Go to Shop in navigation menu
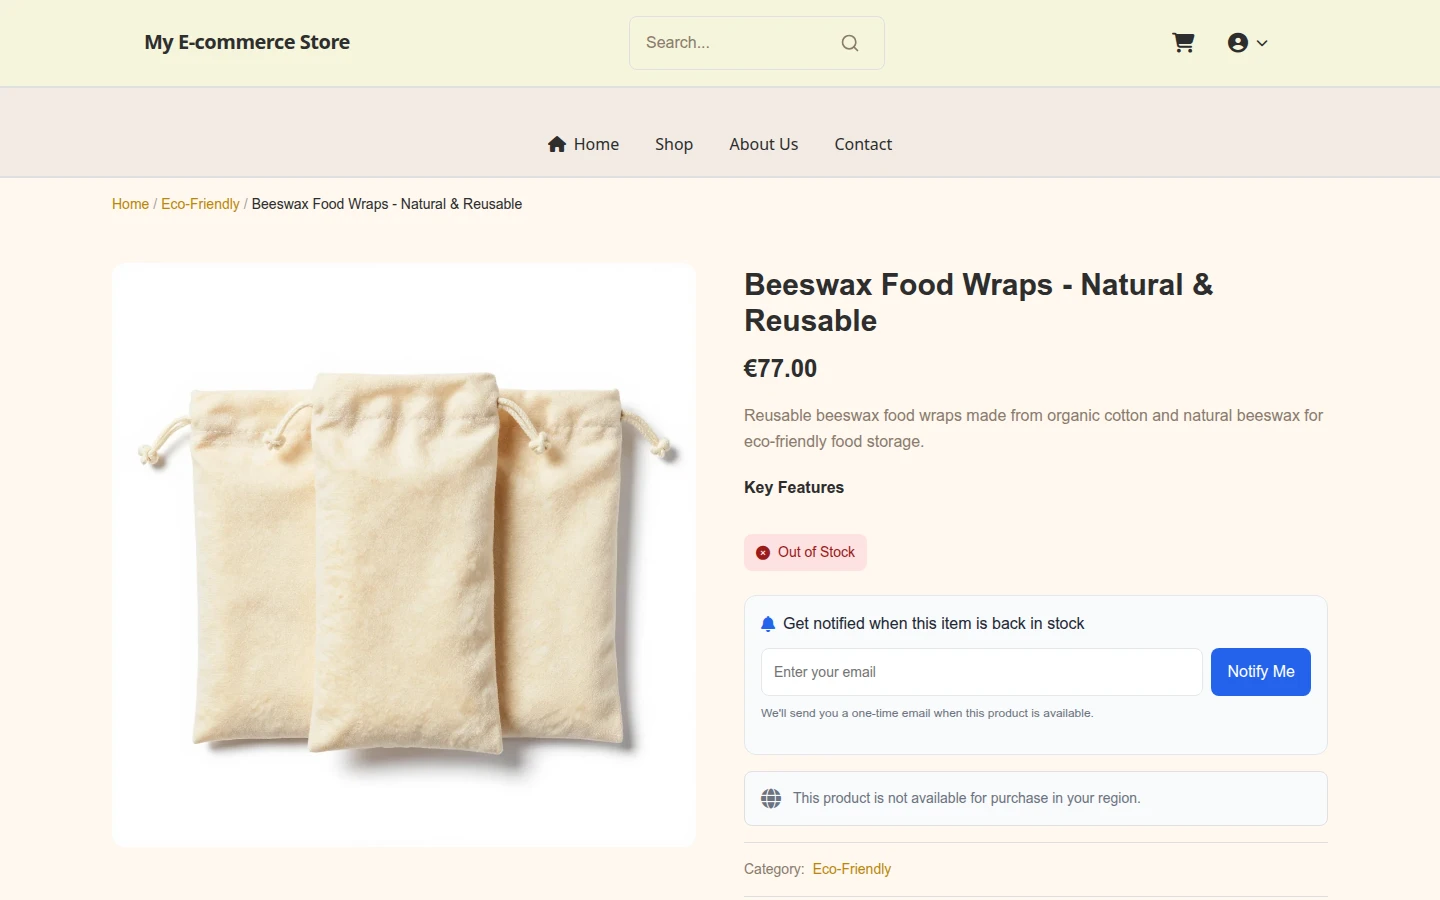Viewport: 1440px width, 900px height. click(x=674, y=144)
